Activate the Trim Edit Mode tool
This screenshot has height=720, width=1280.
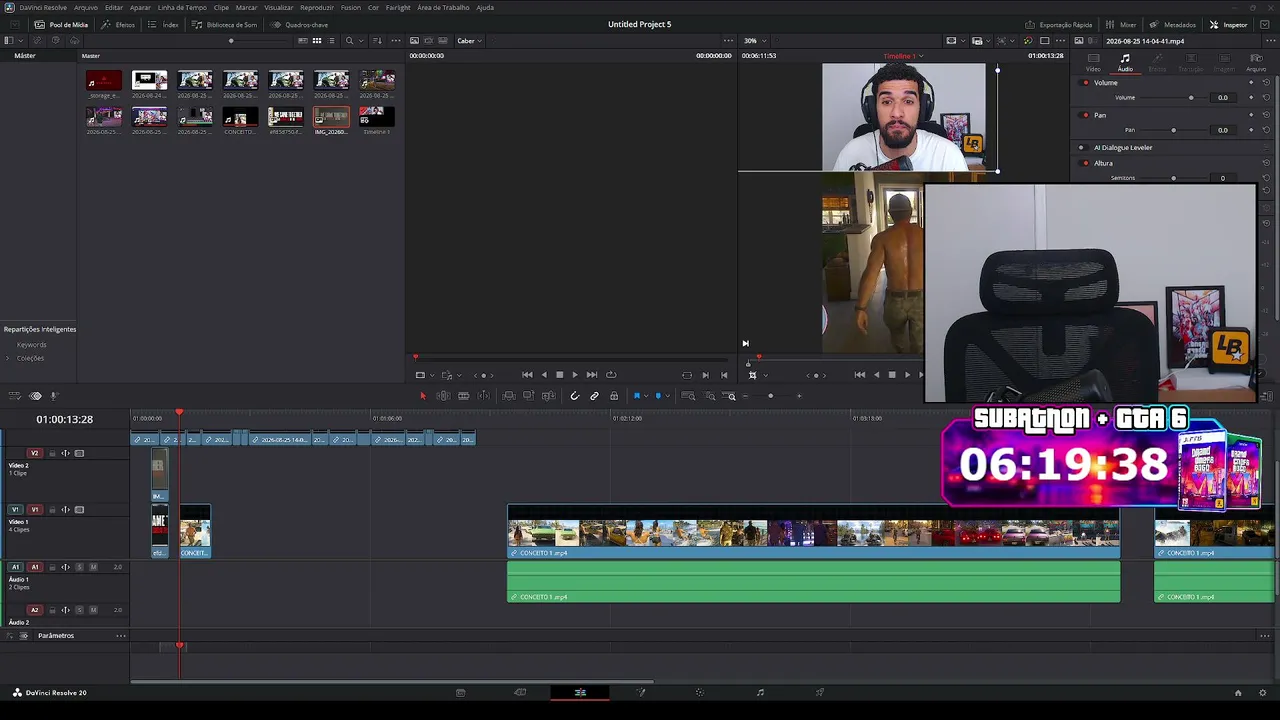click(x=443, y=396)
